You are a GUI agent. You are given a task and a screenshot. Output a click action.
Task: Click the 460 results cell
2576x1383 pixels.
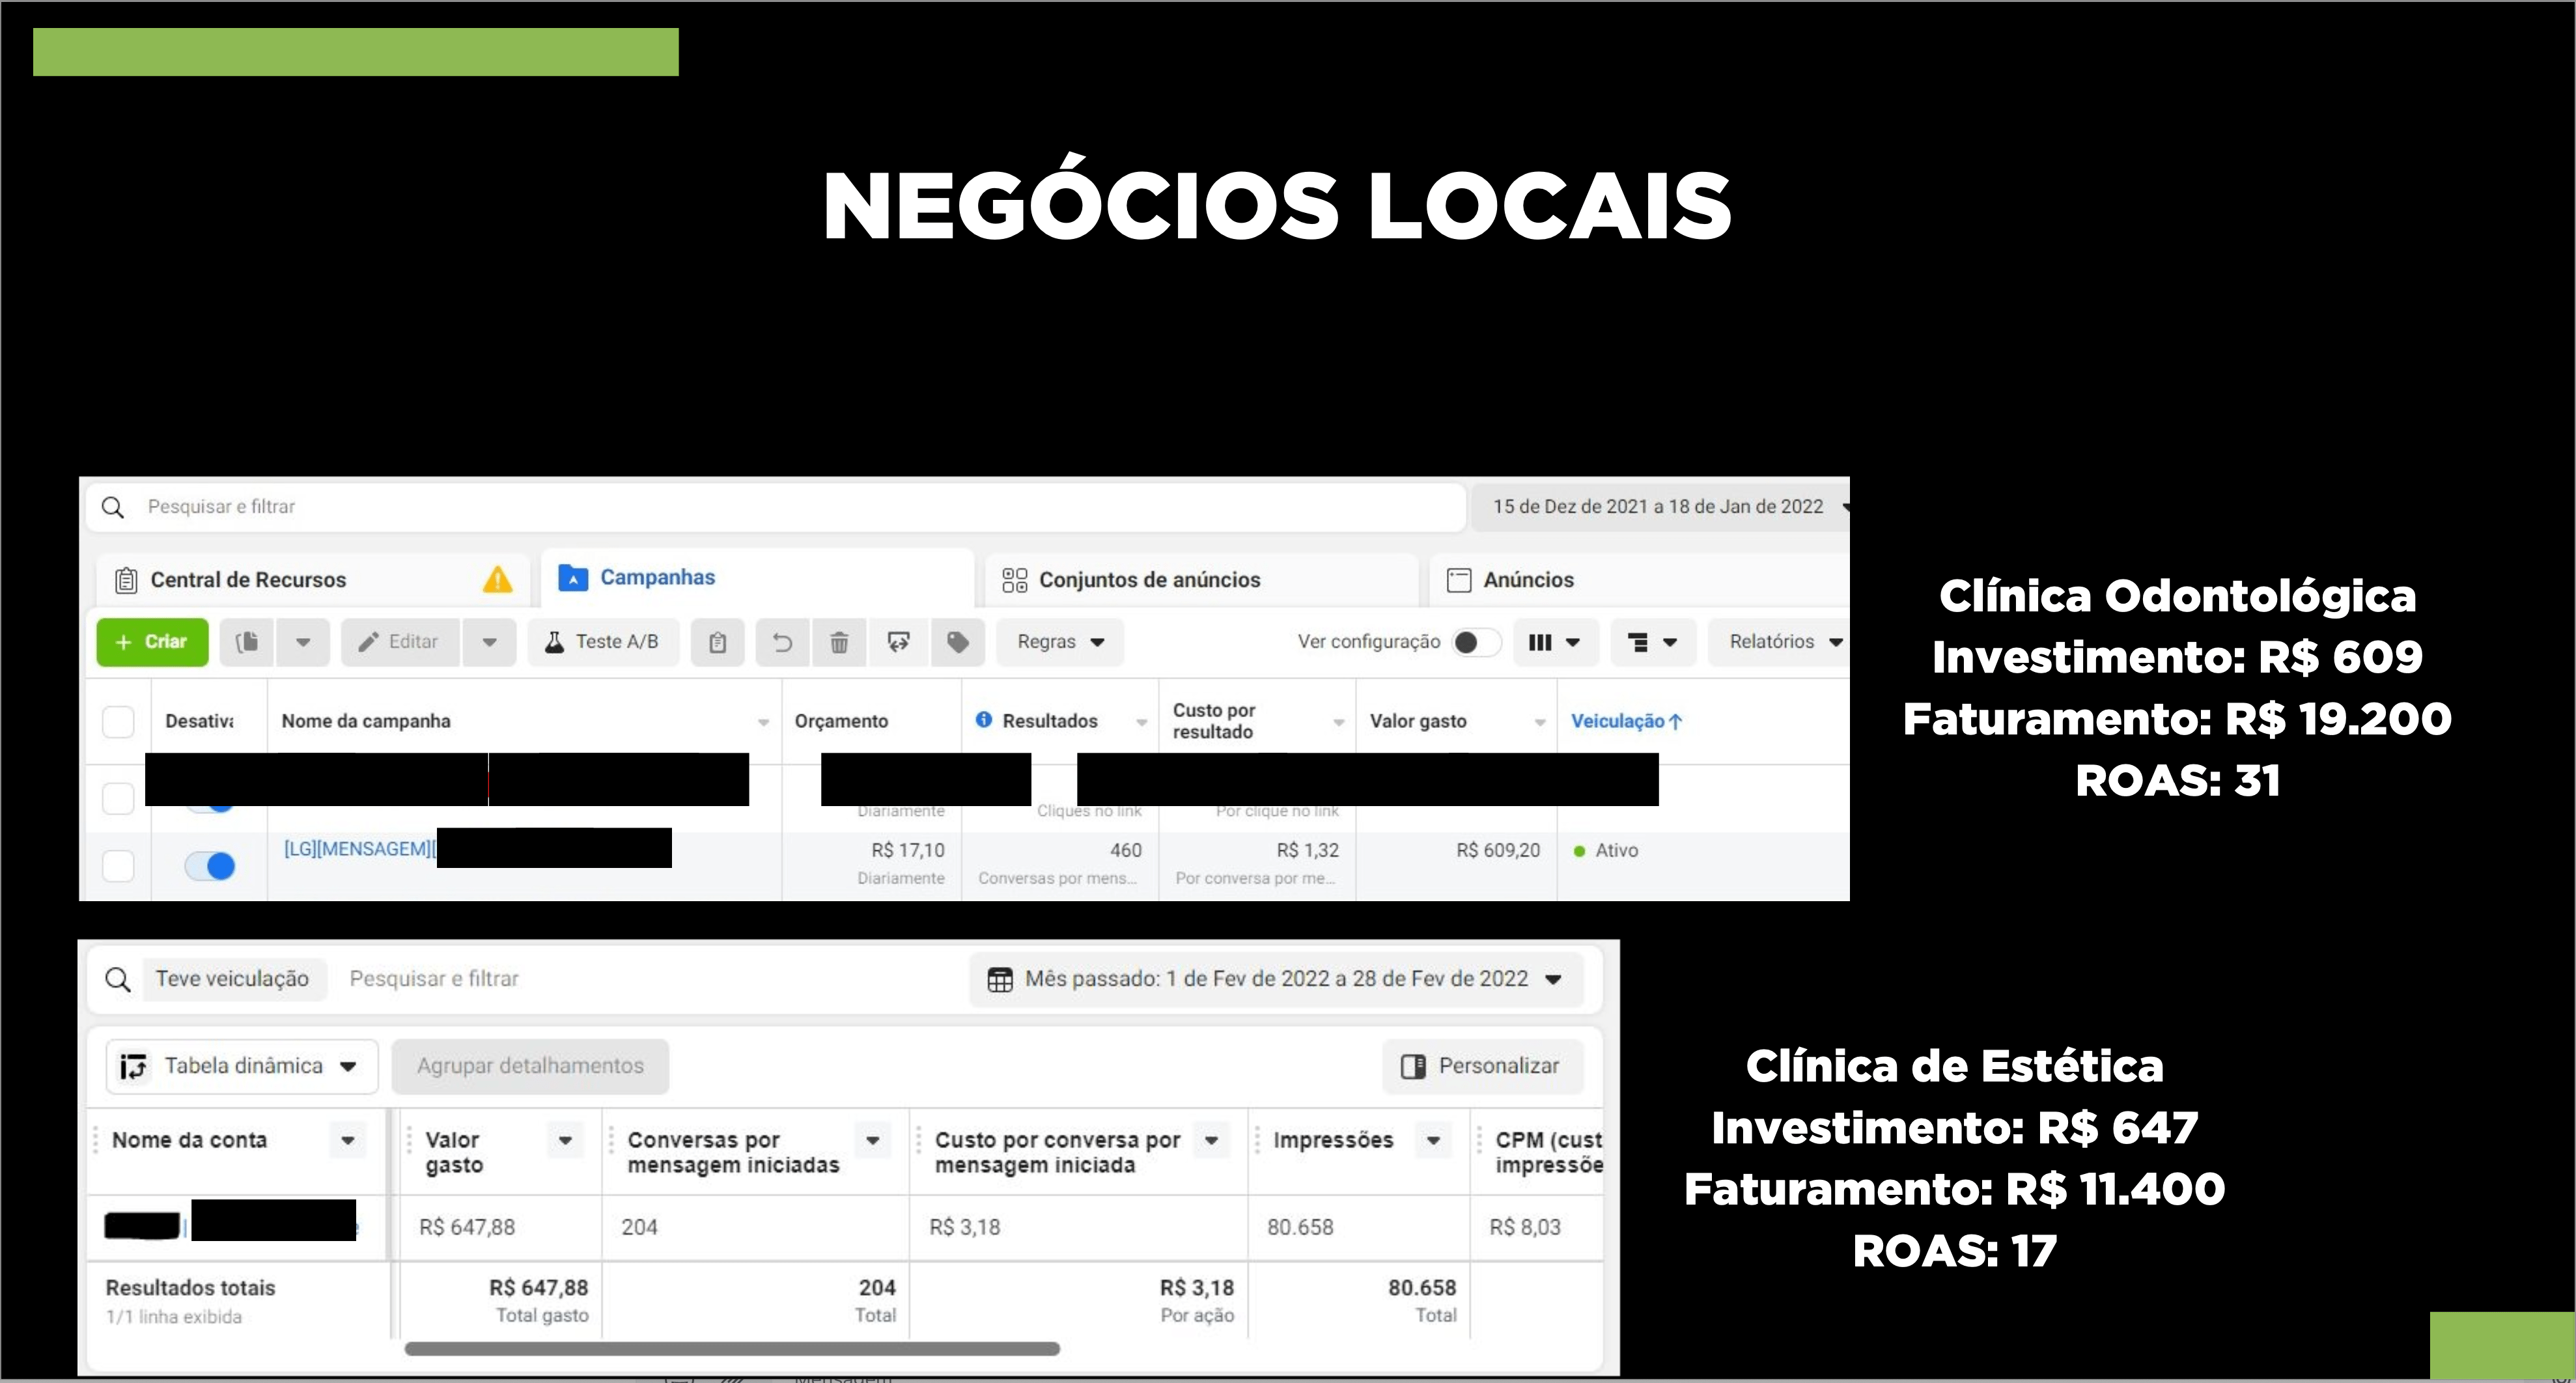(x=1125, y=850)
